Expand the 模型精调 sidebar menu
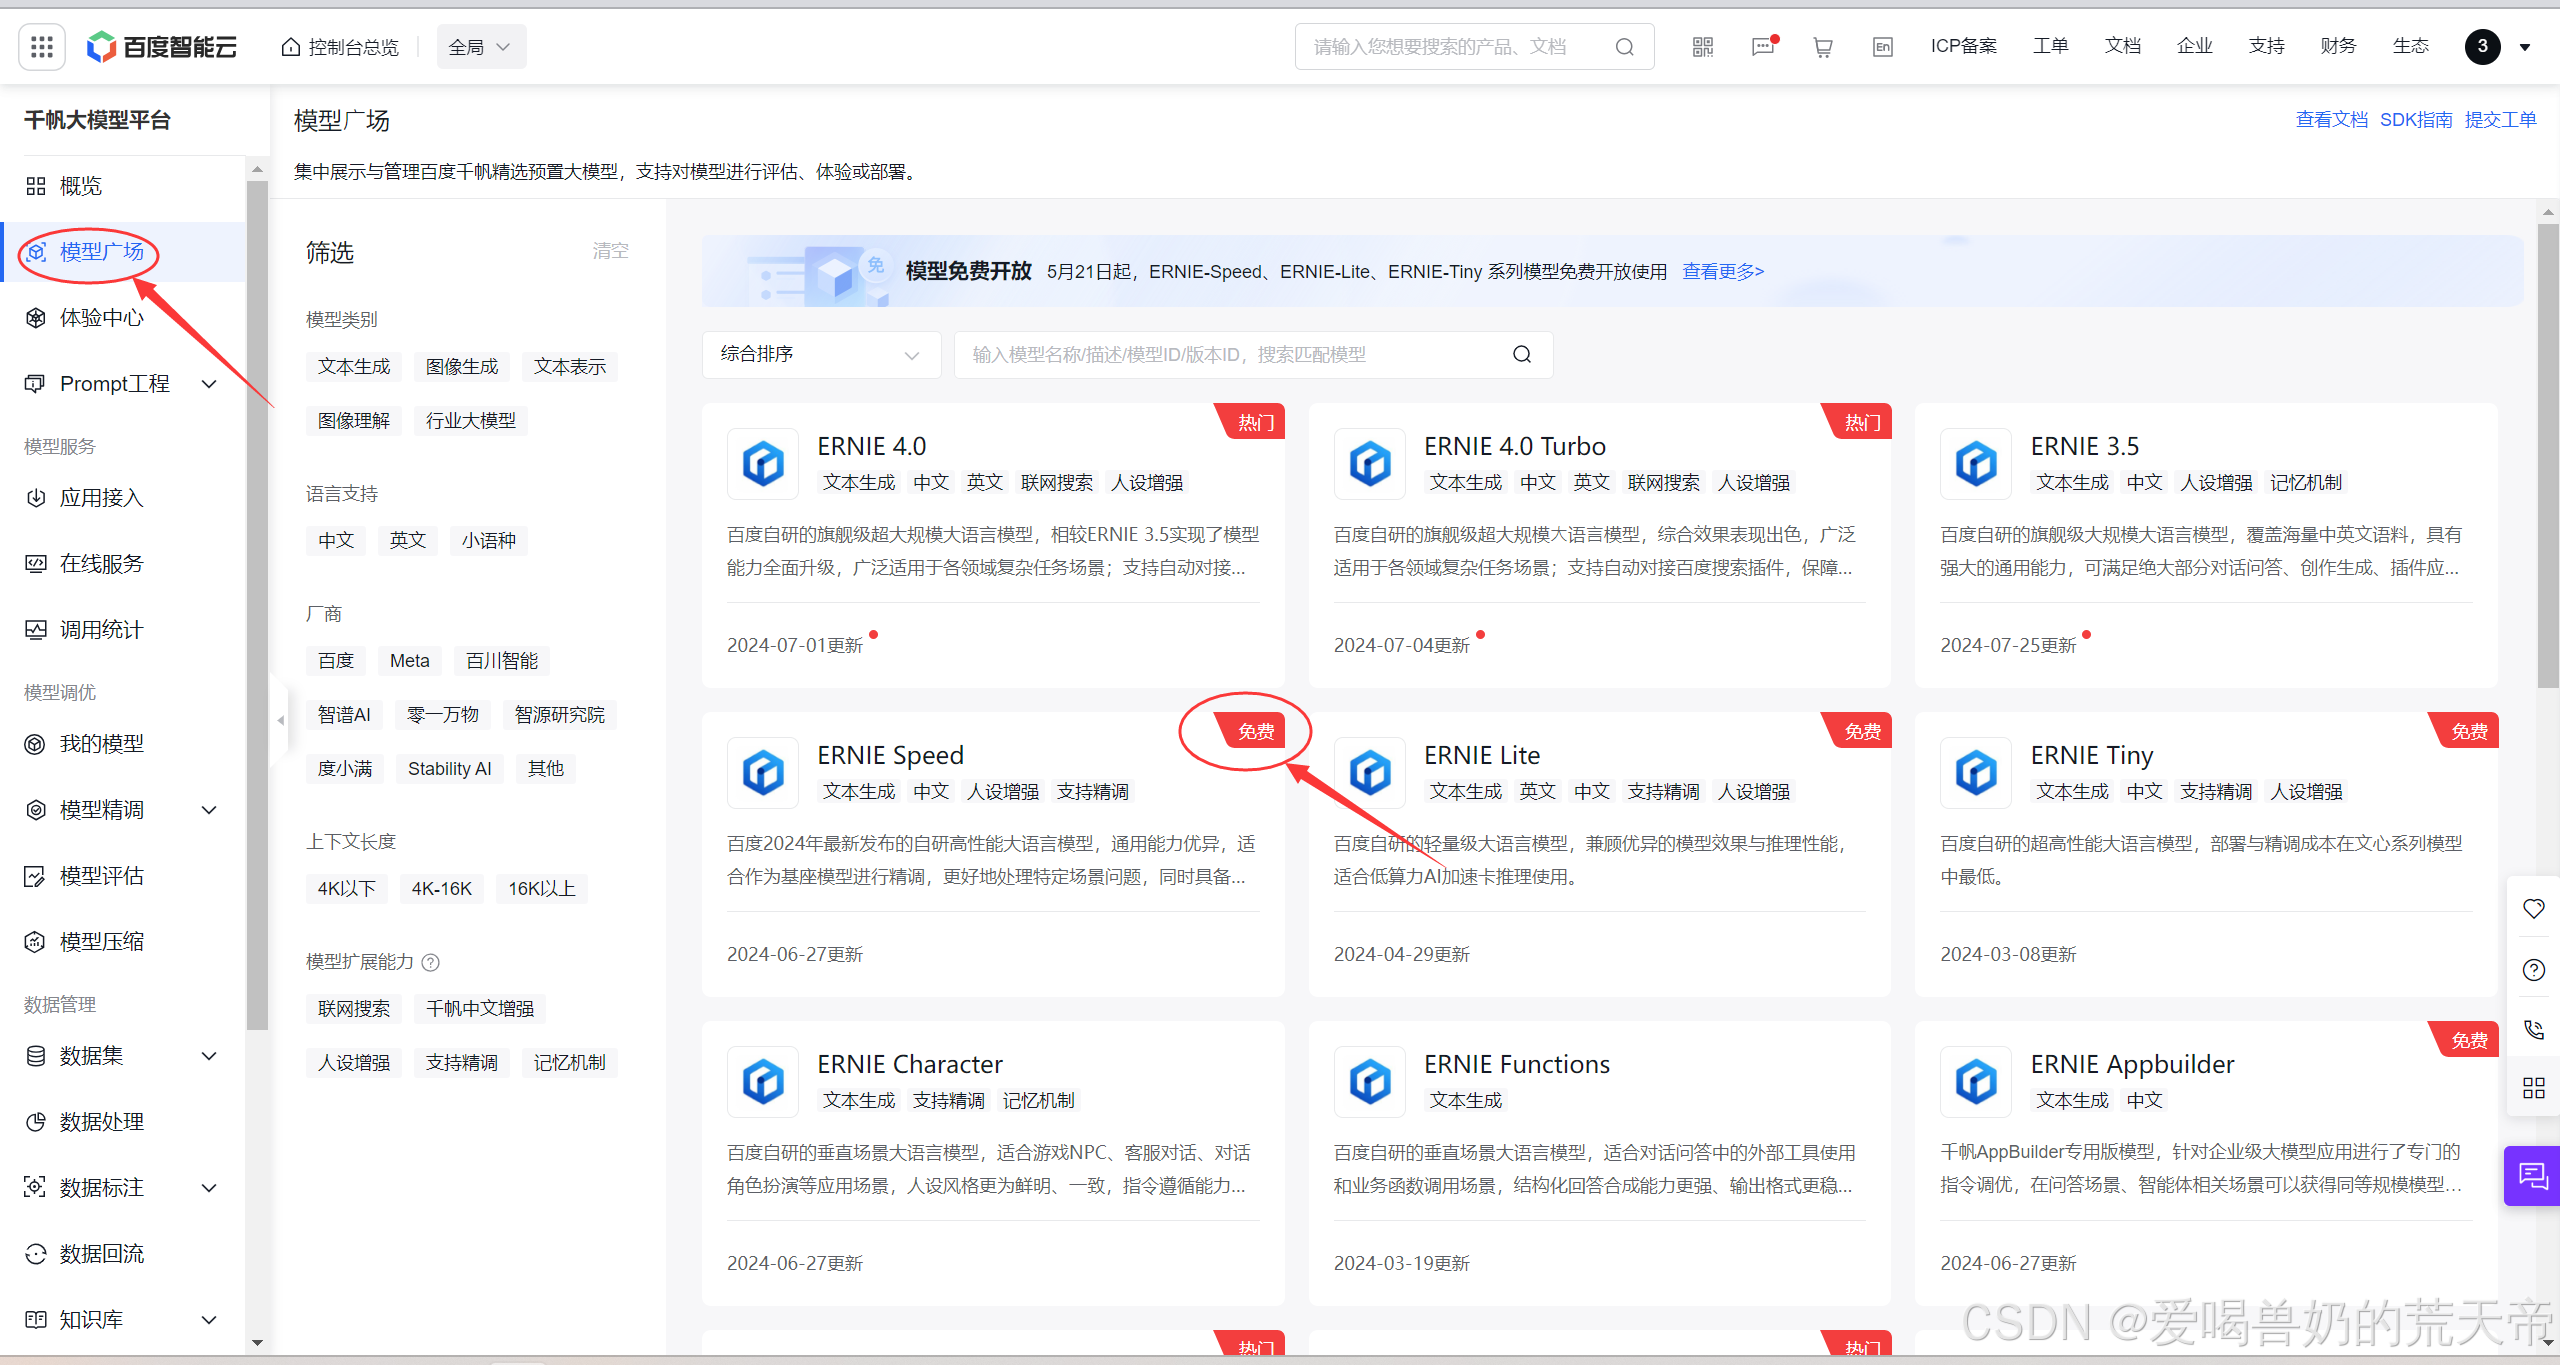This screenshot has width=2560, height=1365. point(209,810)
